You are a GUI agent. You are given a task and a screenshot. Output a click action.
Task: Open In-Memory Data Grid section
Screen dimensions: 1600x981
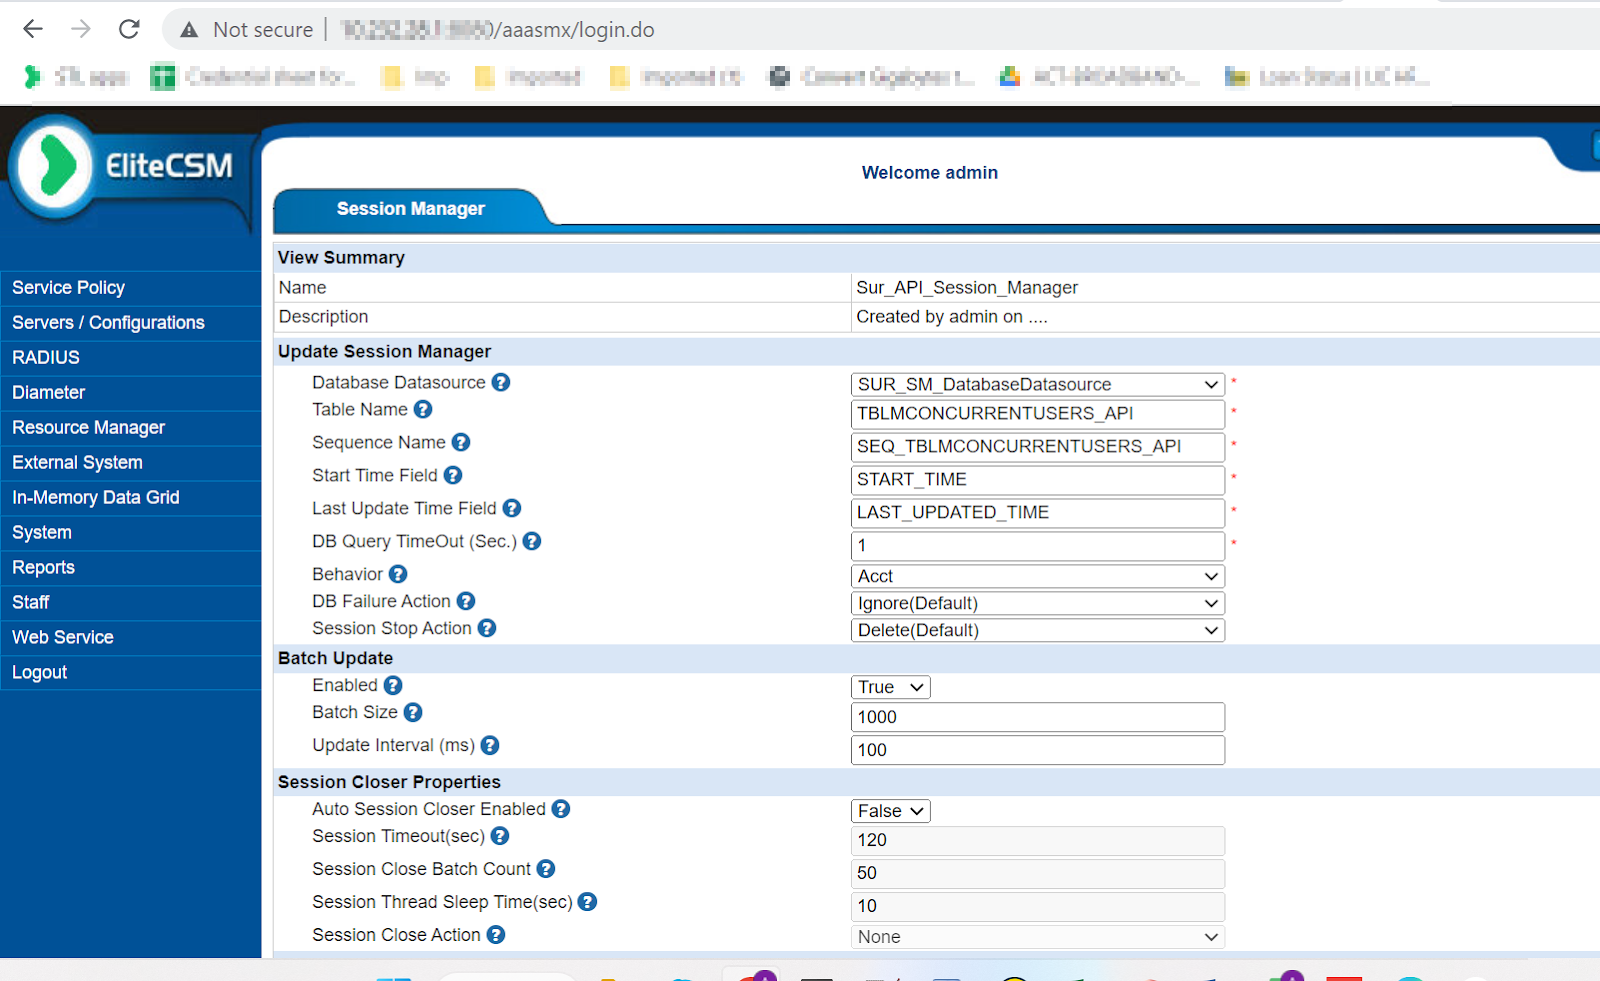pos(130,498)
